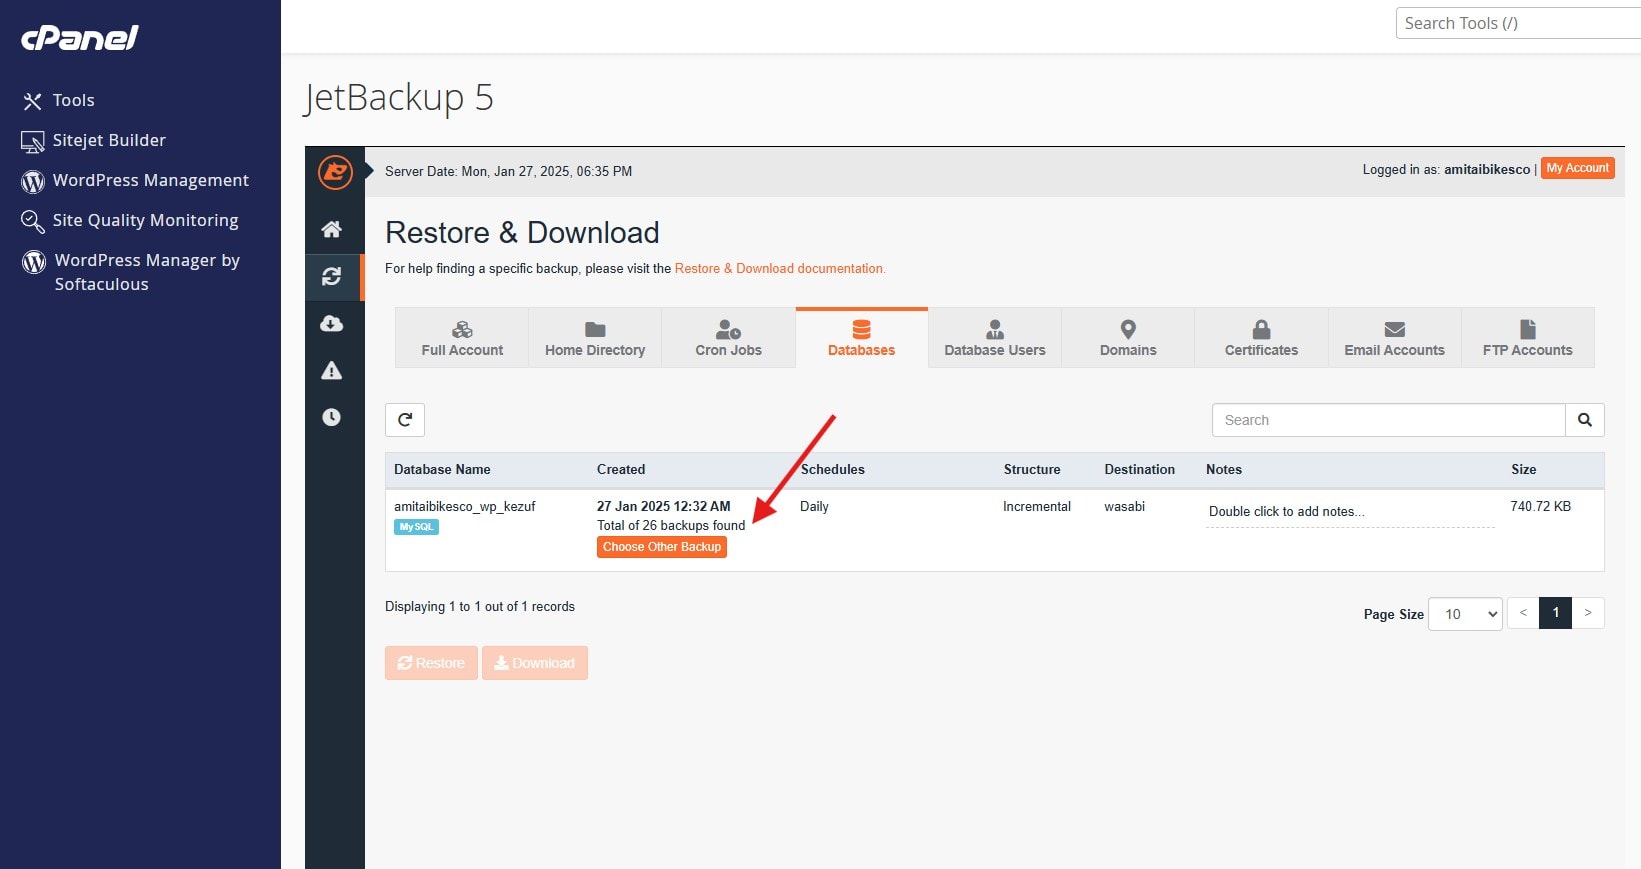1641x869 pixels.
Task: Switch to the Cron Jobs tab
Action: pos(728,338)
